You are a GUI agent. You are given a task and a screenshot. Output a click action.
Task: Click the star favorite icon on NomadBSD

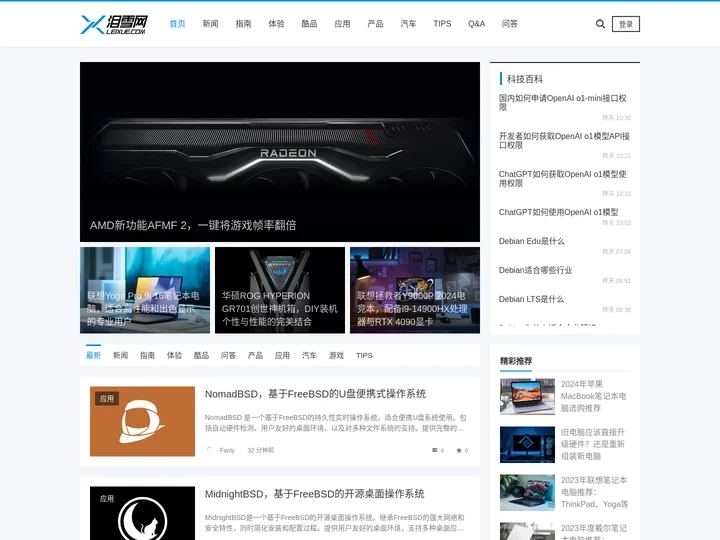tap(459, 450)
